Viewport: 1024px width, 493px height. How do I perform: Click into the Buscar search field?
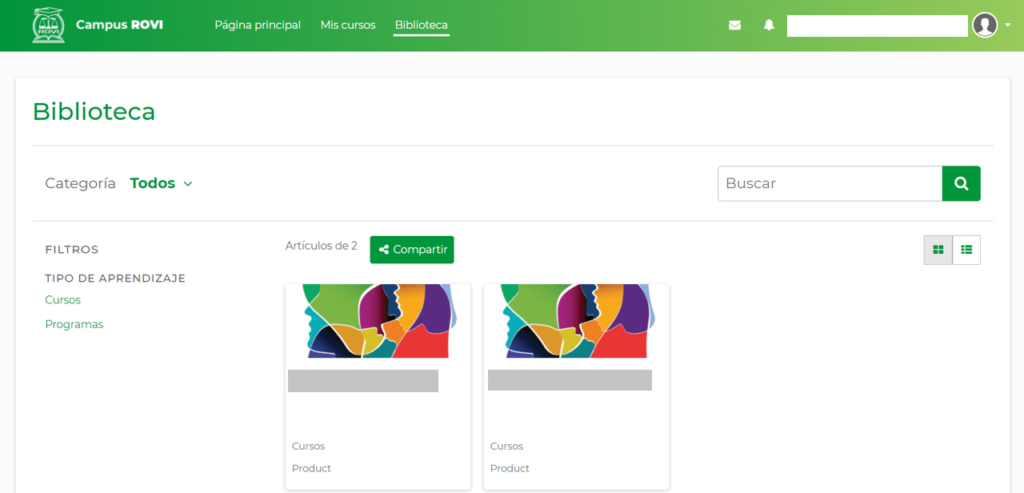(829, 184)
